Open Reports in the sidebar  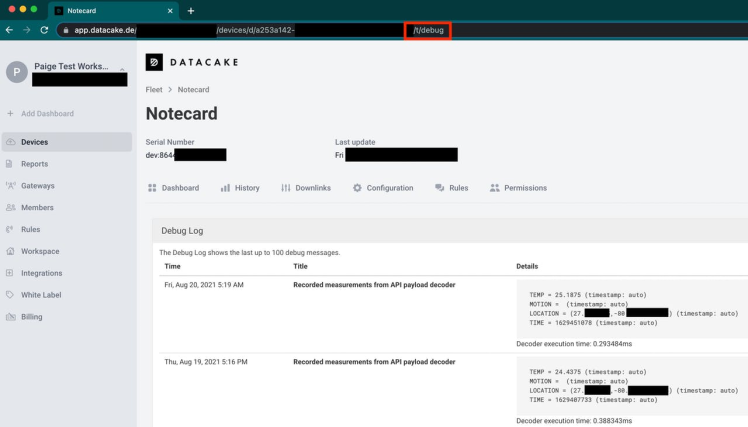point(34,164)
